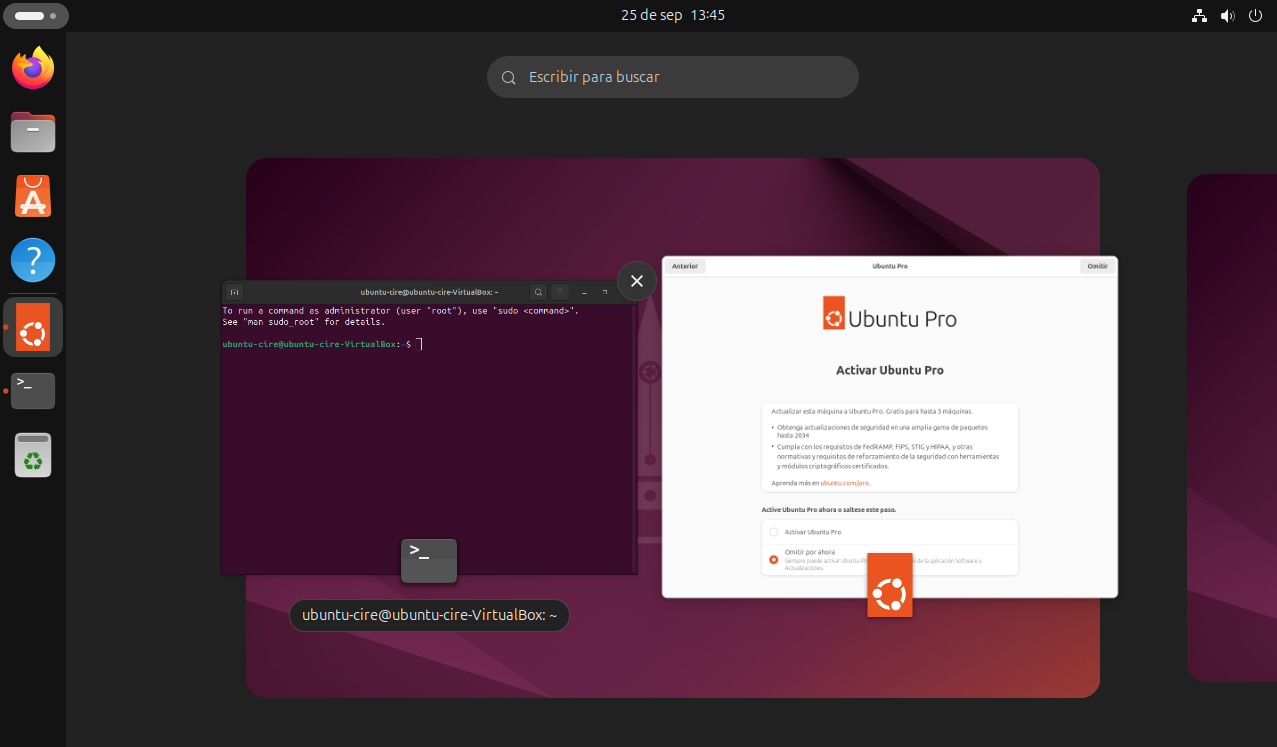This screenshot has width=1277, height=747.
Task: Open the Help question mark icon
Action: click(x=33, y=260)
